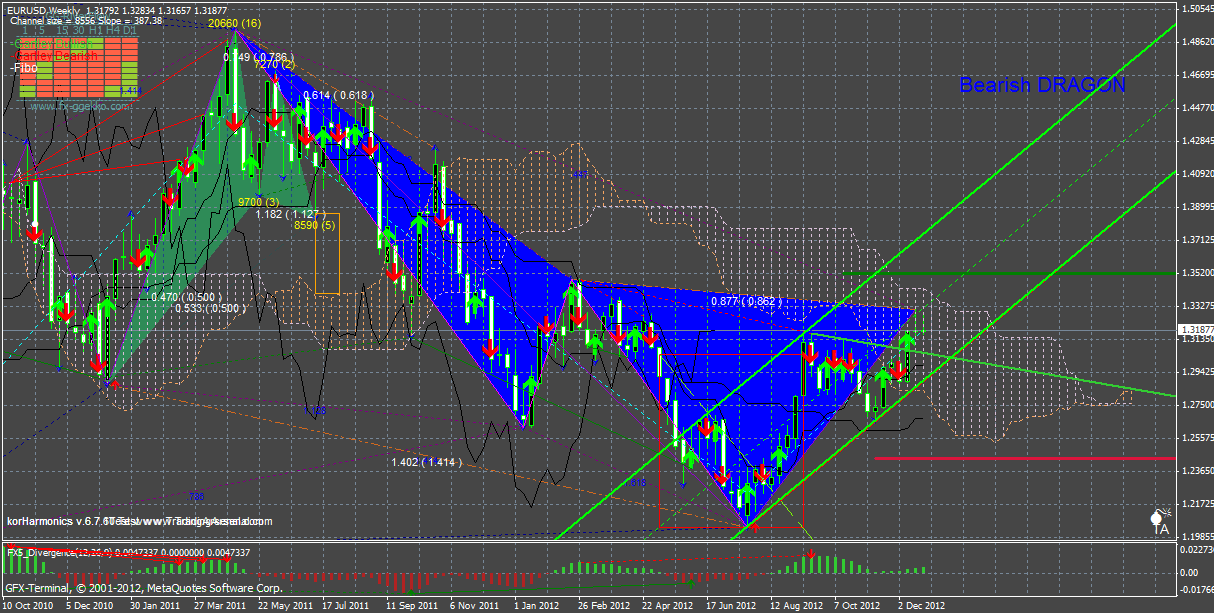This screenshot has width=1214, height=613.
Task: Click the Channel size and Slope readout
Action: click(86, 21)
